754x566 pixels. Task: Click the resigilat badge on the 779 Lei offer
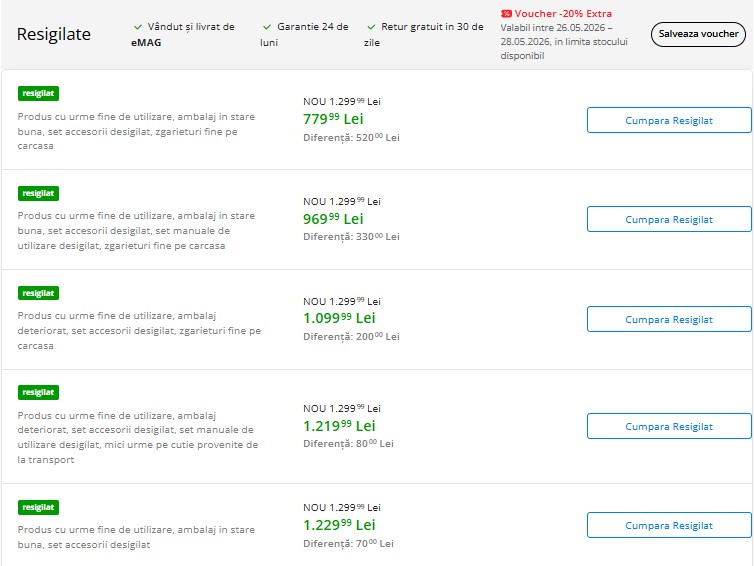38,93
